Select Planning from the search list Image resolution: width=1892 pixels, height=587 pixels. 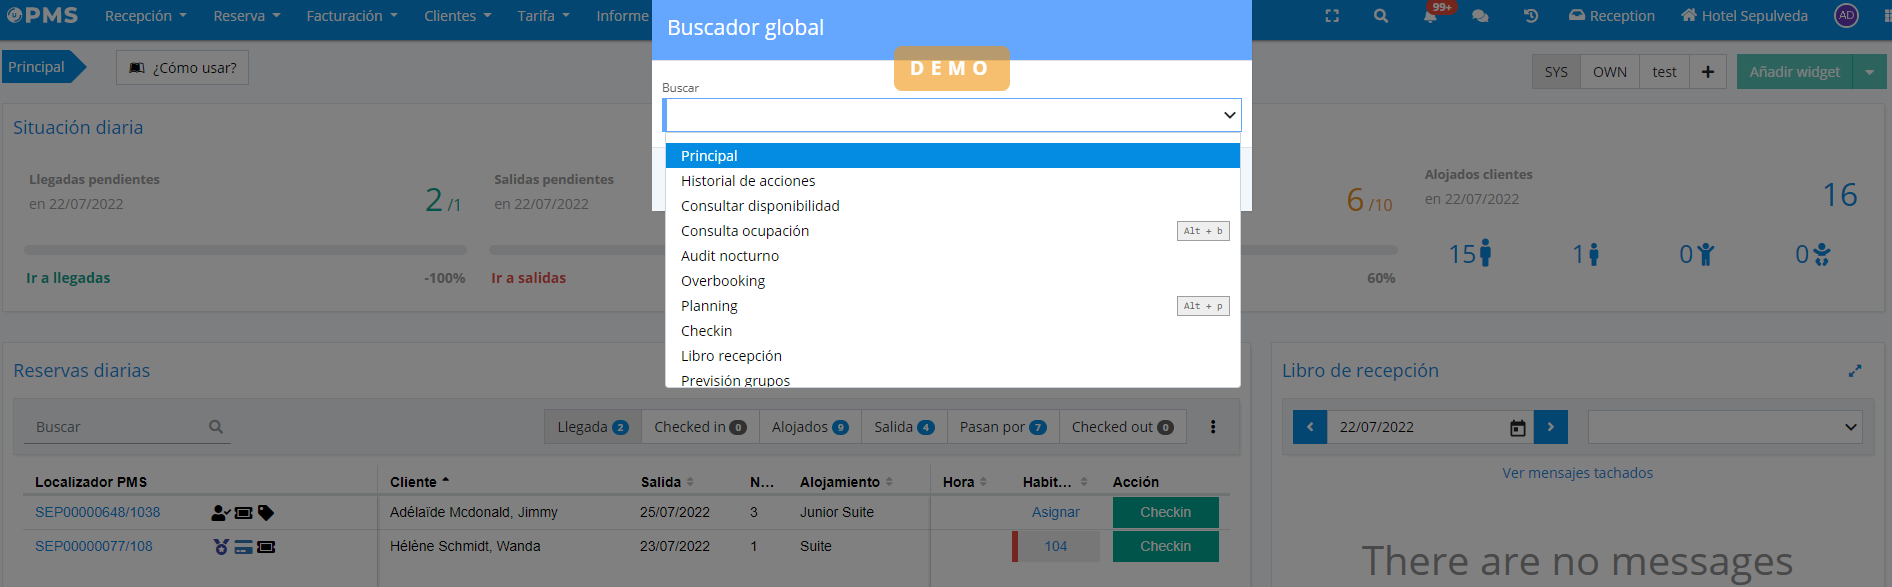709,306
